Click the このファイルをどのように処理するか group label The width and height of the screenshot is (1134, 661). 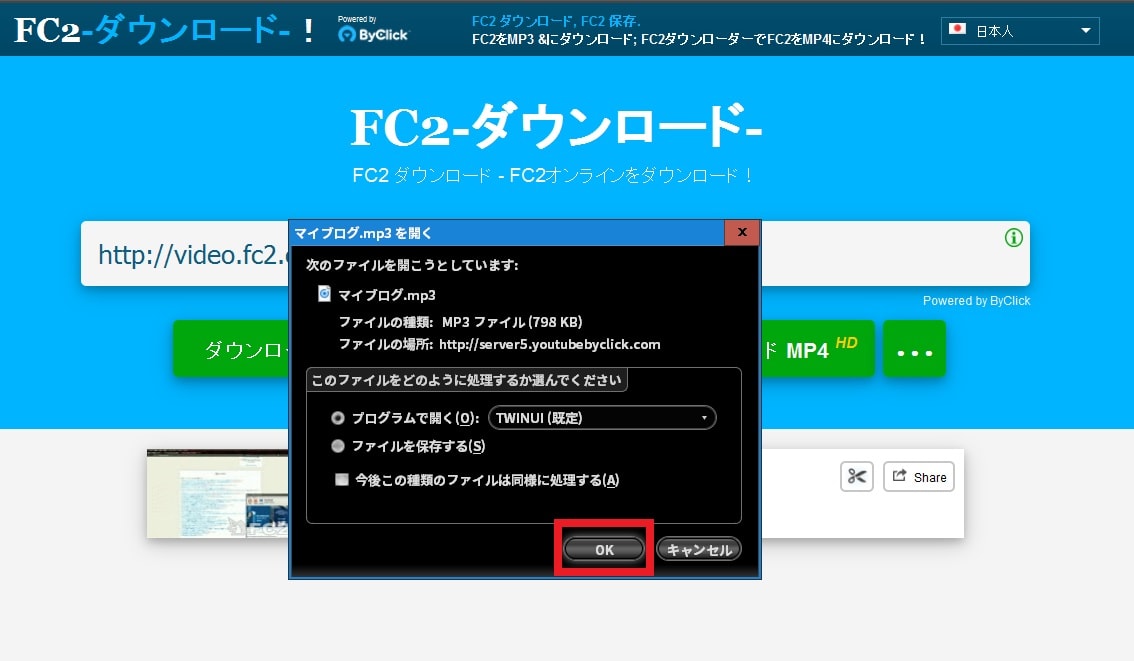pyautogui.click(x=466, y=380)
